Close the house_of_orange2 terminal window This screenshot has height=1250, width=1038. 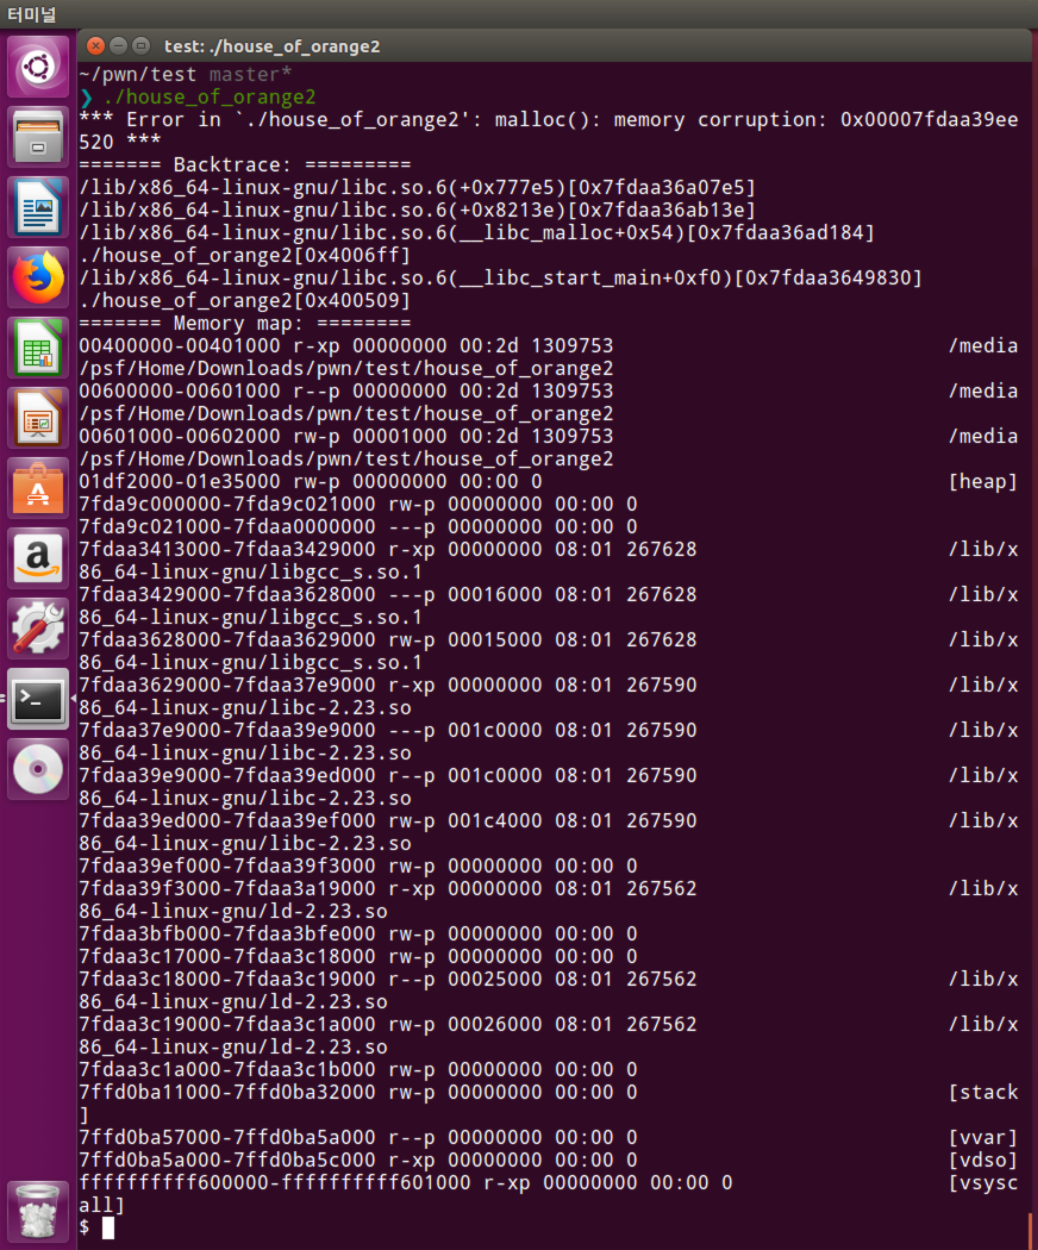[96, 46]
